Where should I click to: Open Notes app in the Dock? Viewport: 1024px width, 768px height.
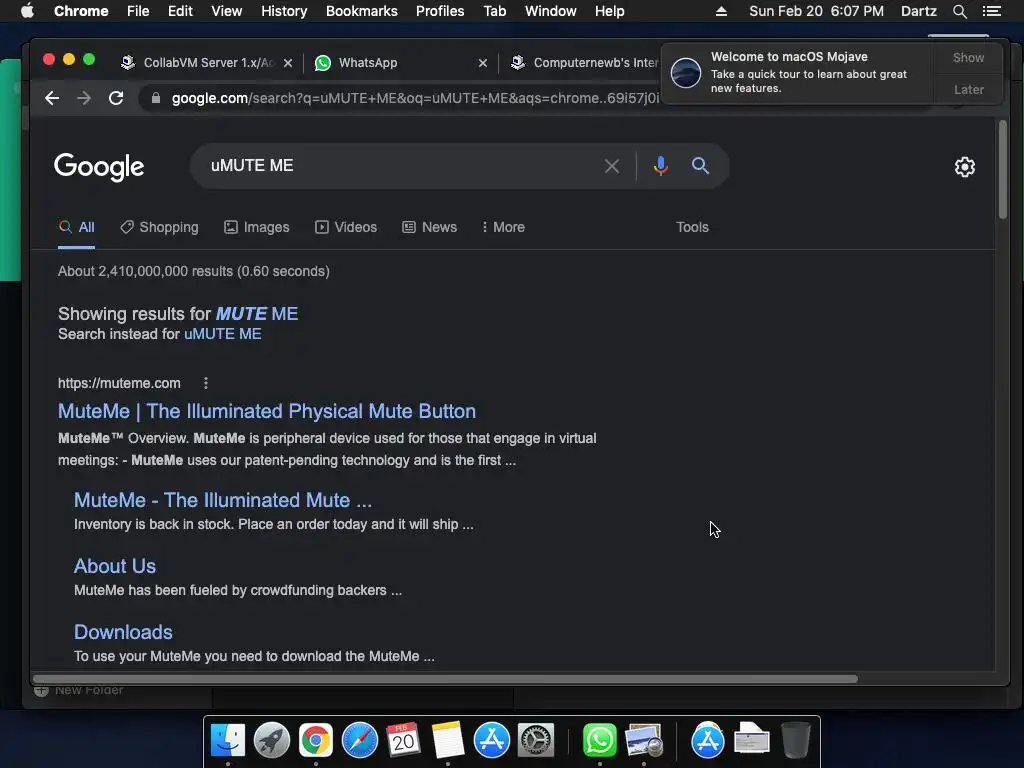click(447, 741)
